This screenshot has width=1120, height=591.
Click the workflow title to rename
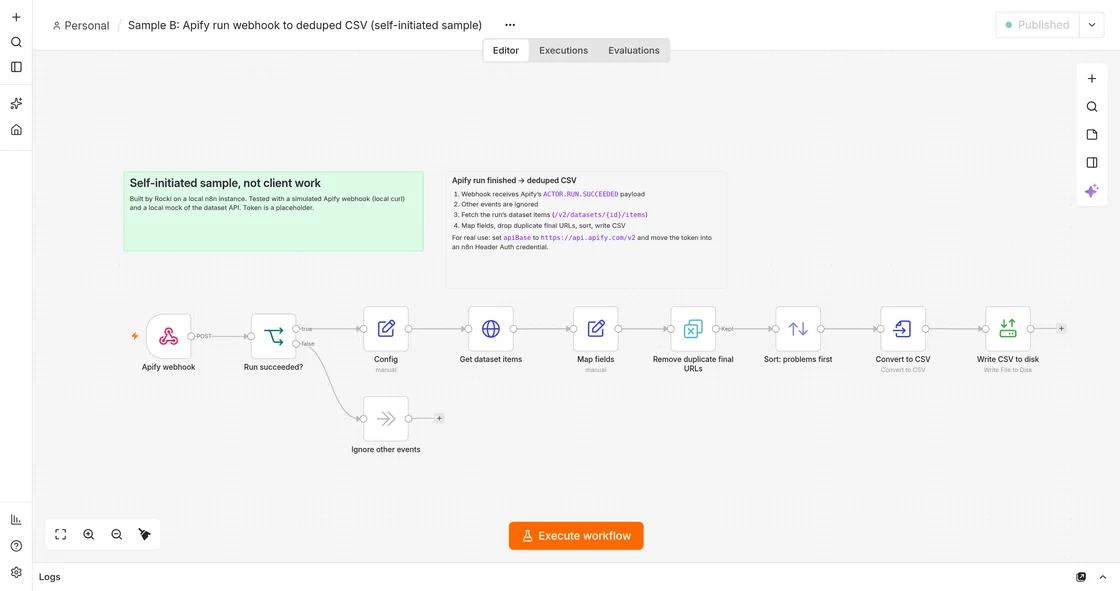305,25
